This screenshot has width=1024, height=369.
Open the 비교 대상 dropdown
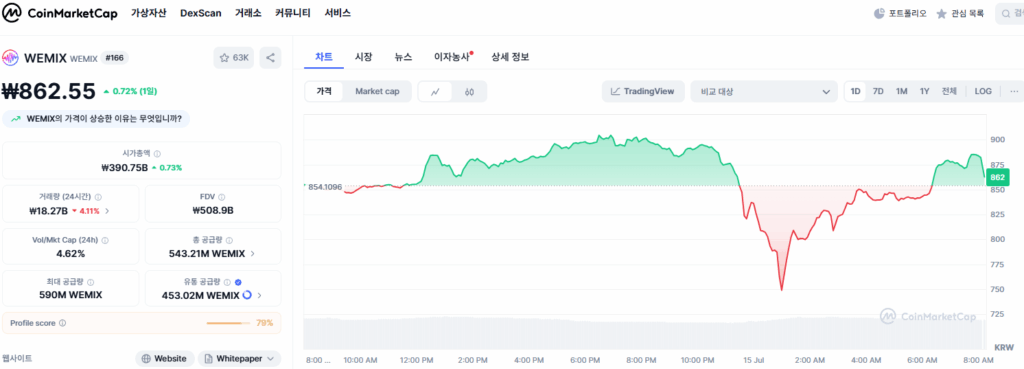pyautogui.click(x=764, y=91)
